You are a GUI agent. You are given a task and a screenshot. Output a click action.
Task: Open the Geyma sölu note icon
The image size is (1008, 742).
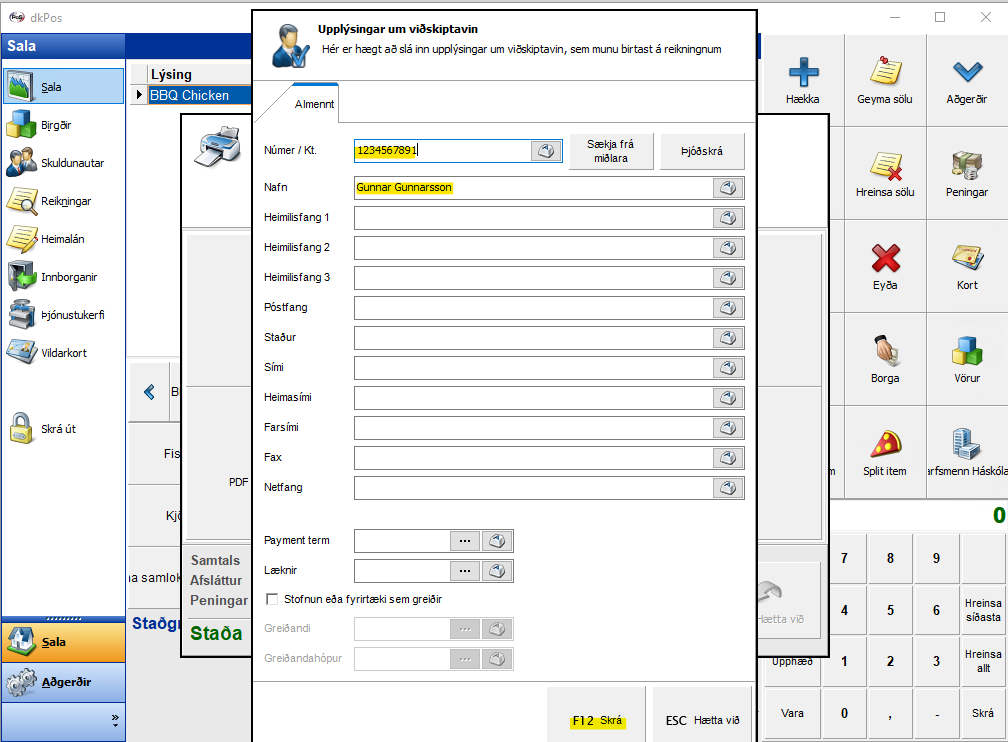(884, 74)
